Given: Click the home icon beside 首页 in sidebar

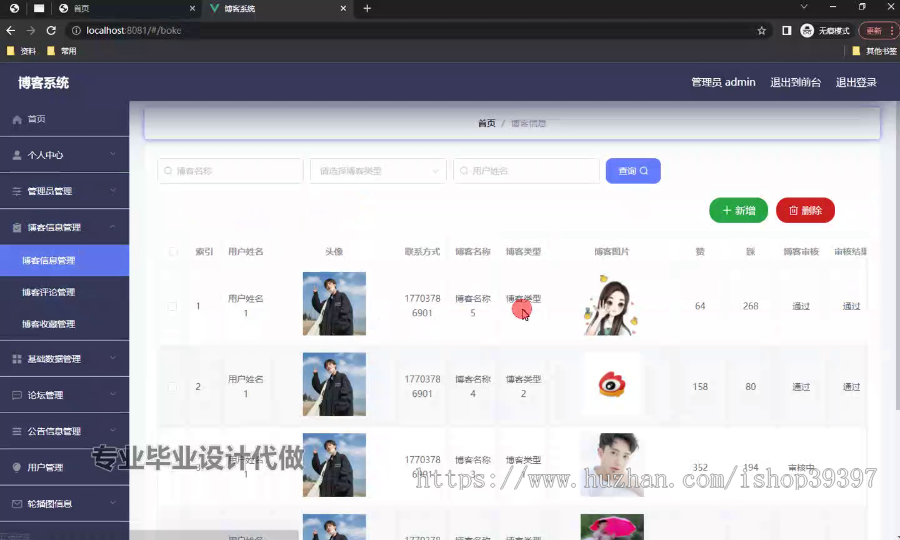Looking at the screenshot, I should click(x=17, y=119).
